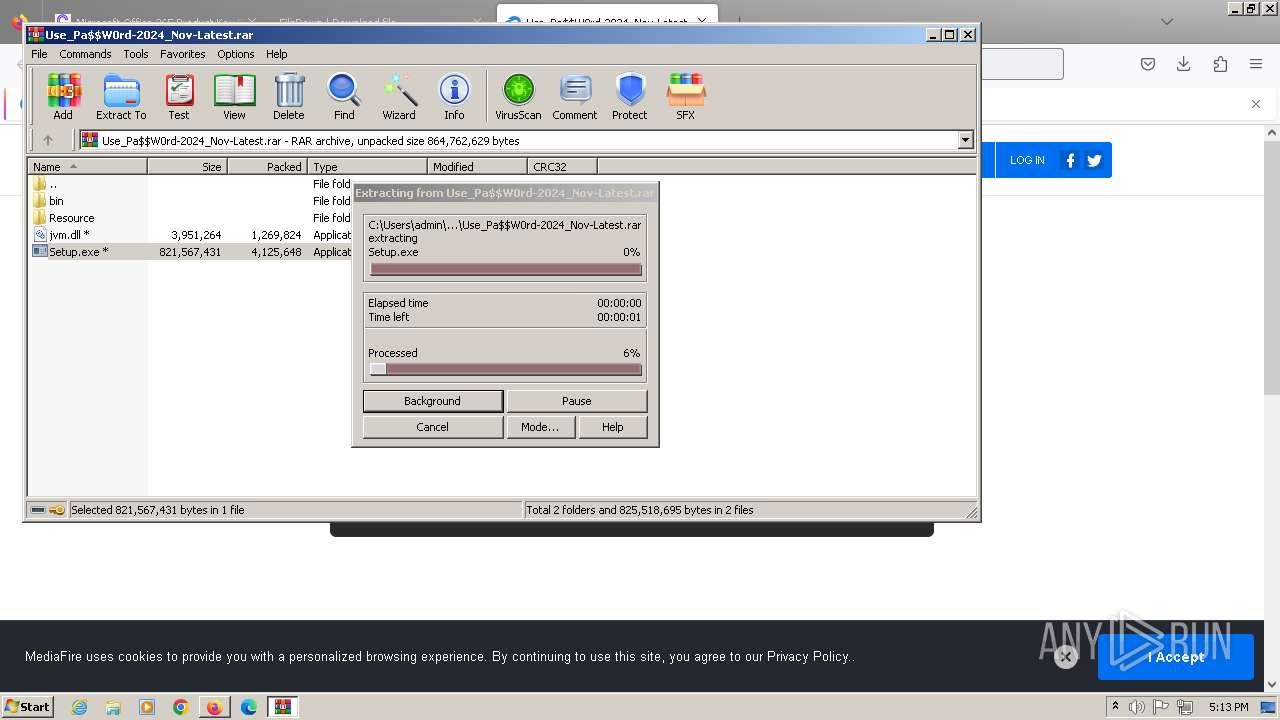Click the Facebook icon on MediaFire page
Viewport: 1280px width, 720px height.
(1070, 160)
